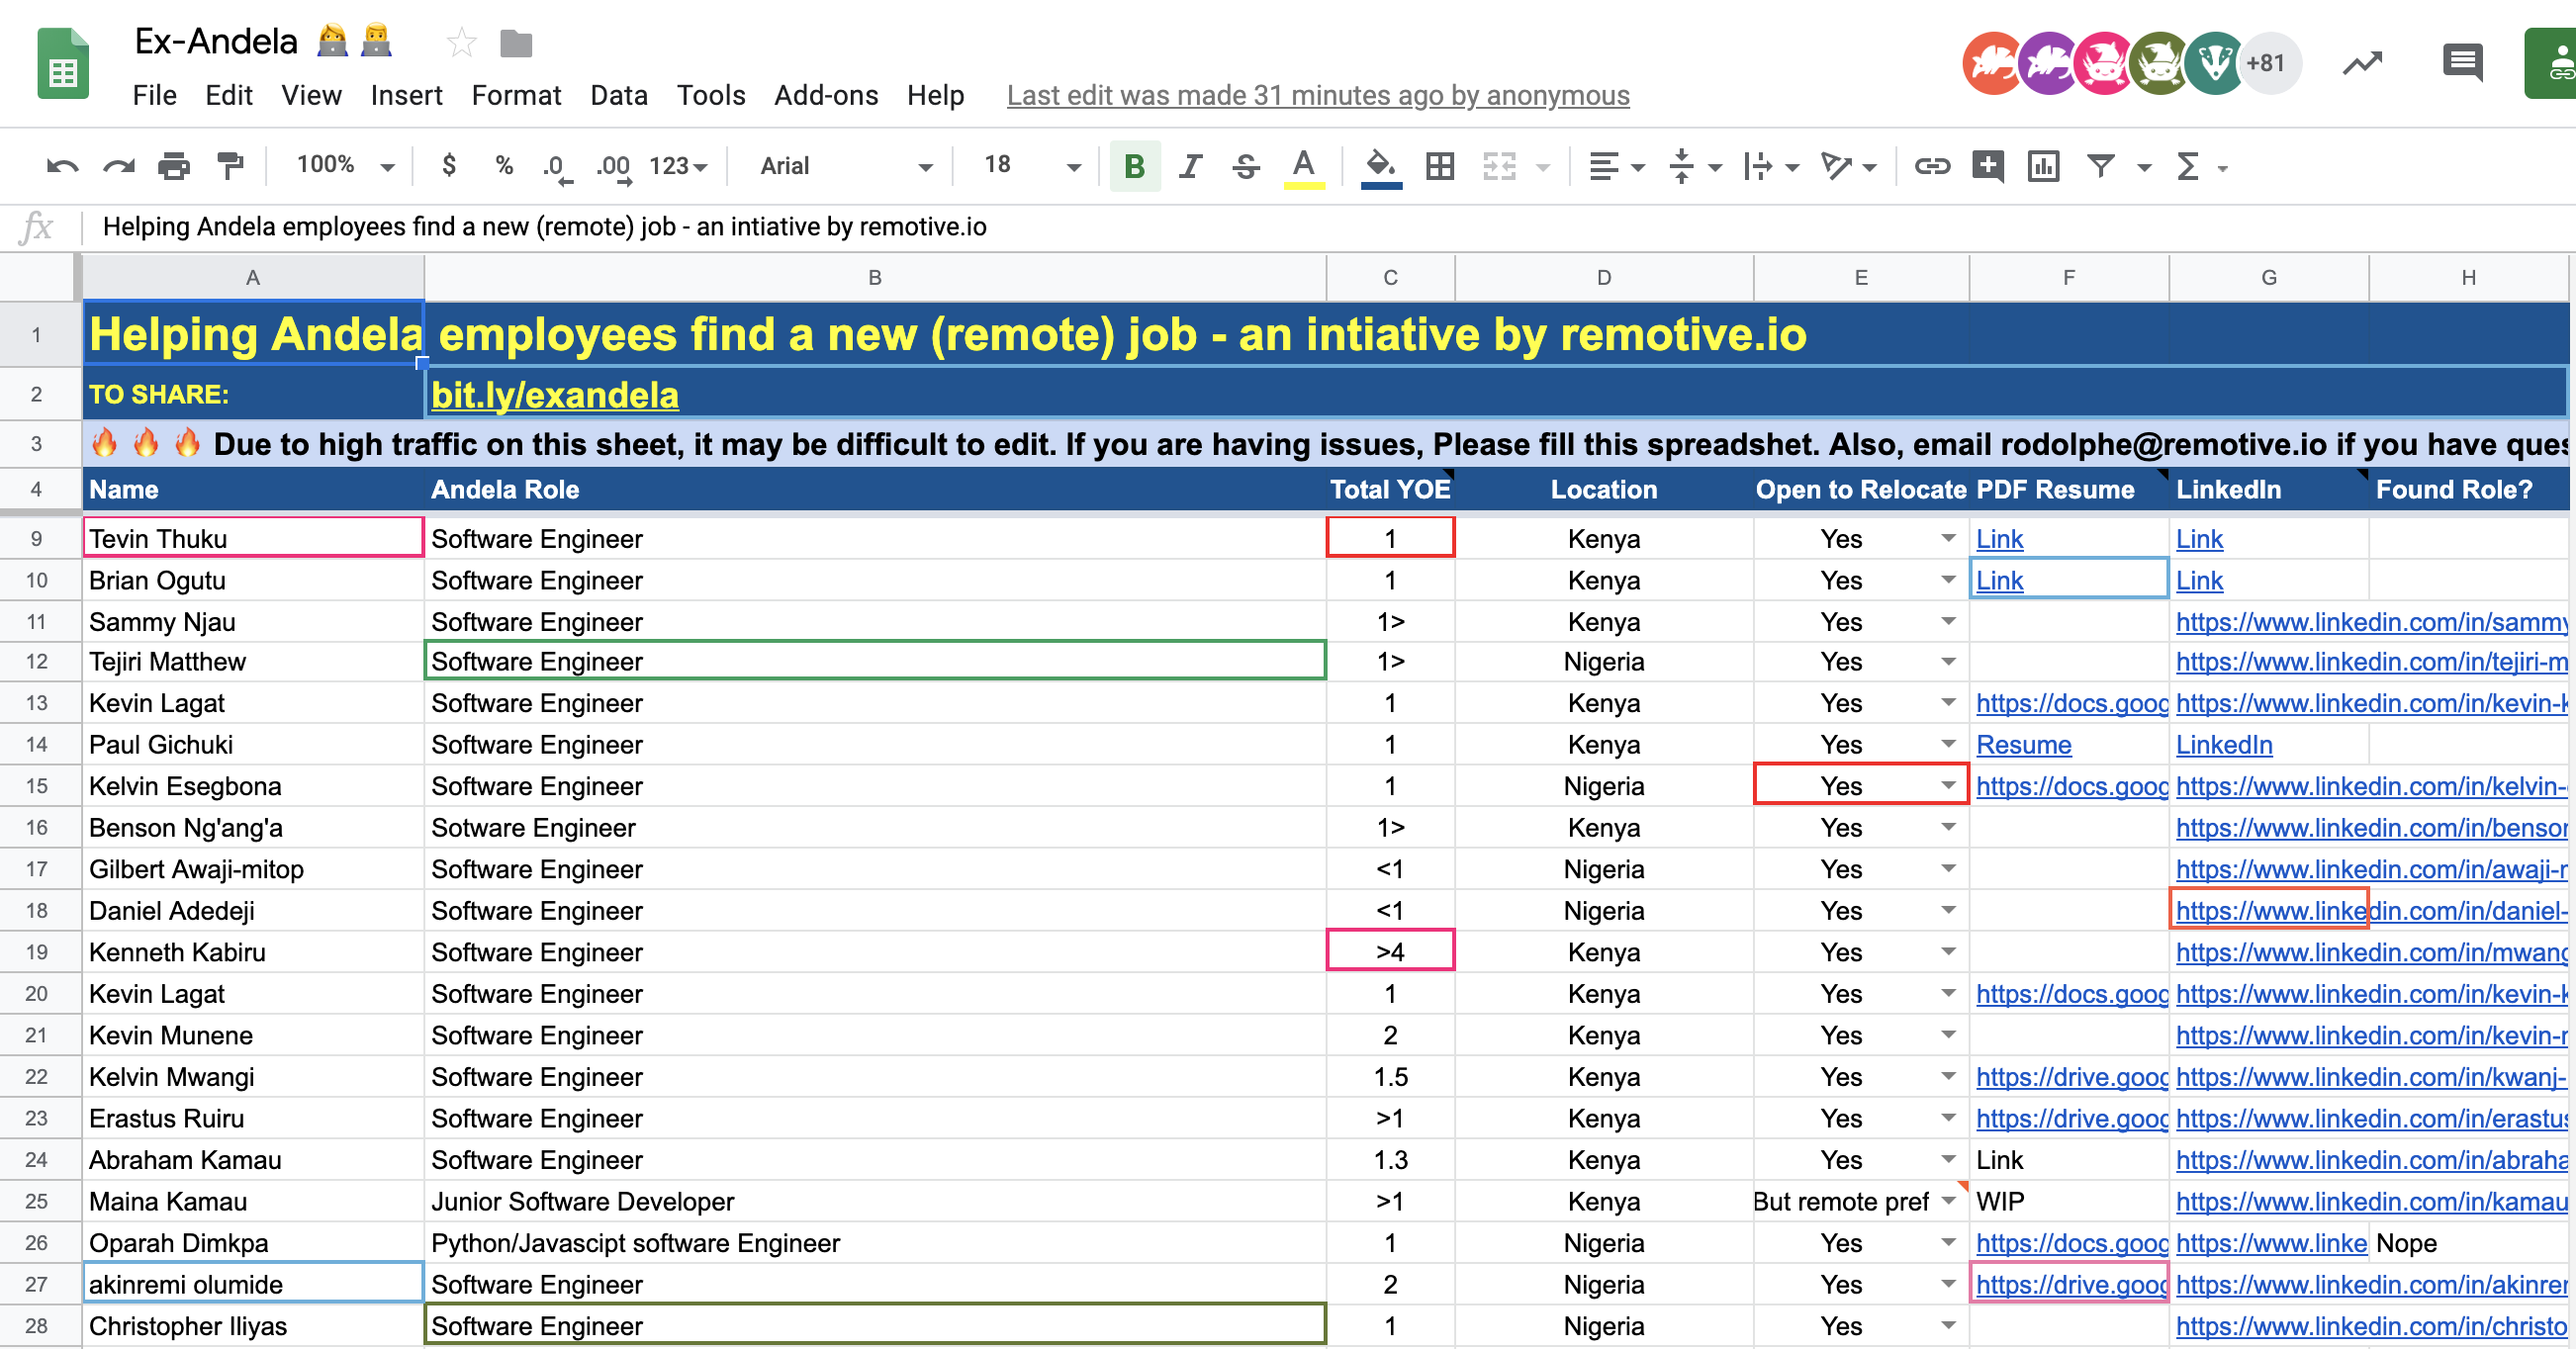Open the Arial font family dropdown
Screen dimensions: 2576x1349
point(845,166)
